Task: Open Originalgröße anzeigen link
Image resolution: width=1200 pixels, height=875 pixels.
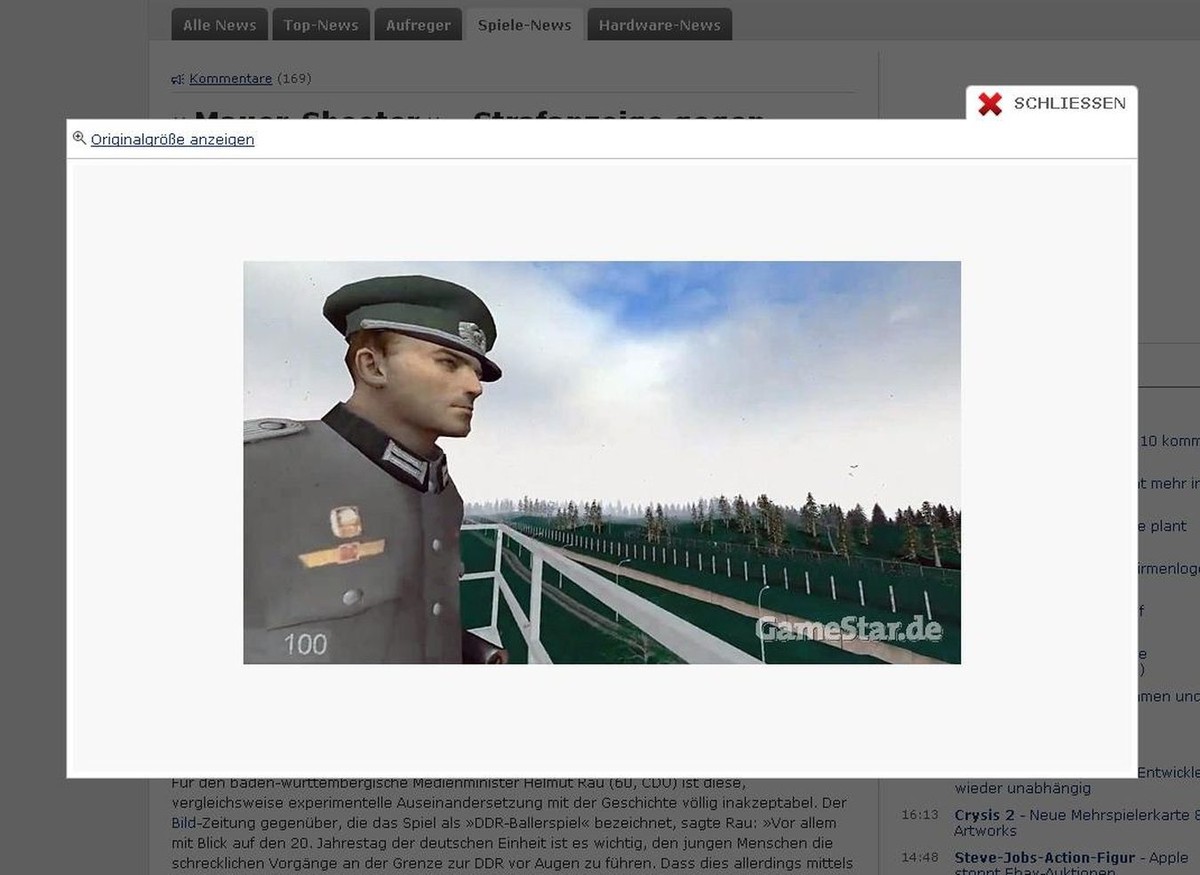Action: [172, 140]
